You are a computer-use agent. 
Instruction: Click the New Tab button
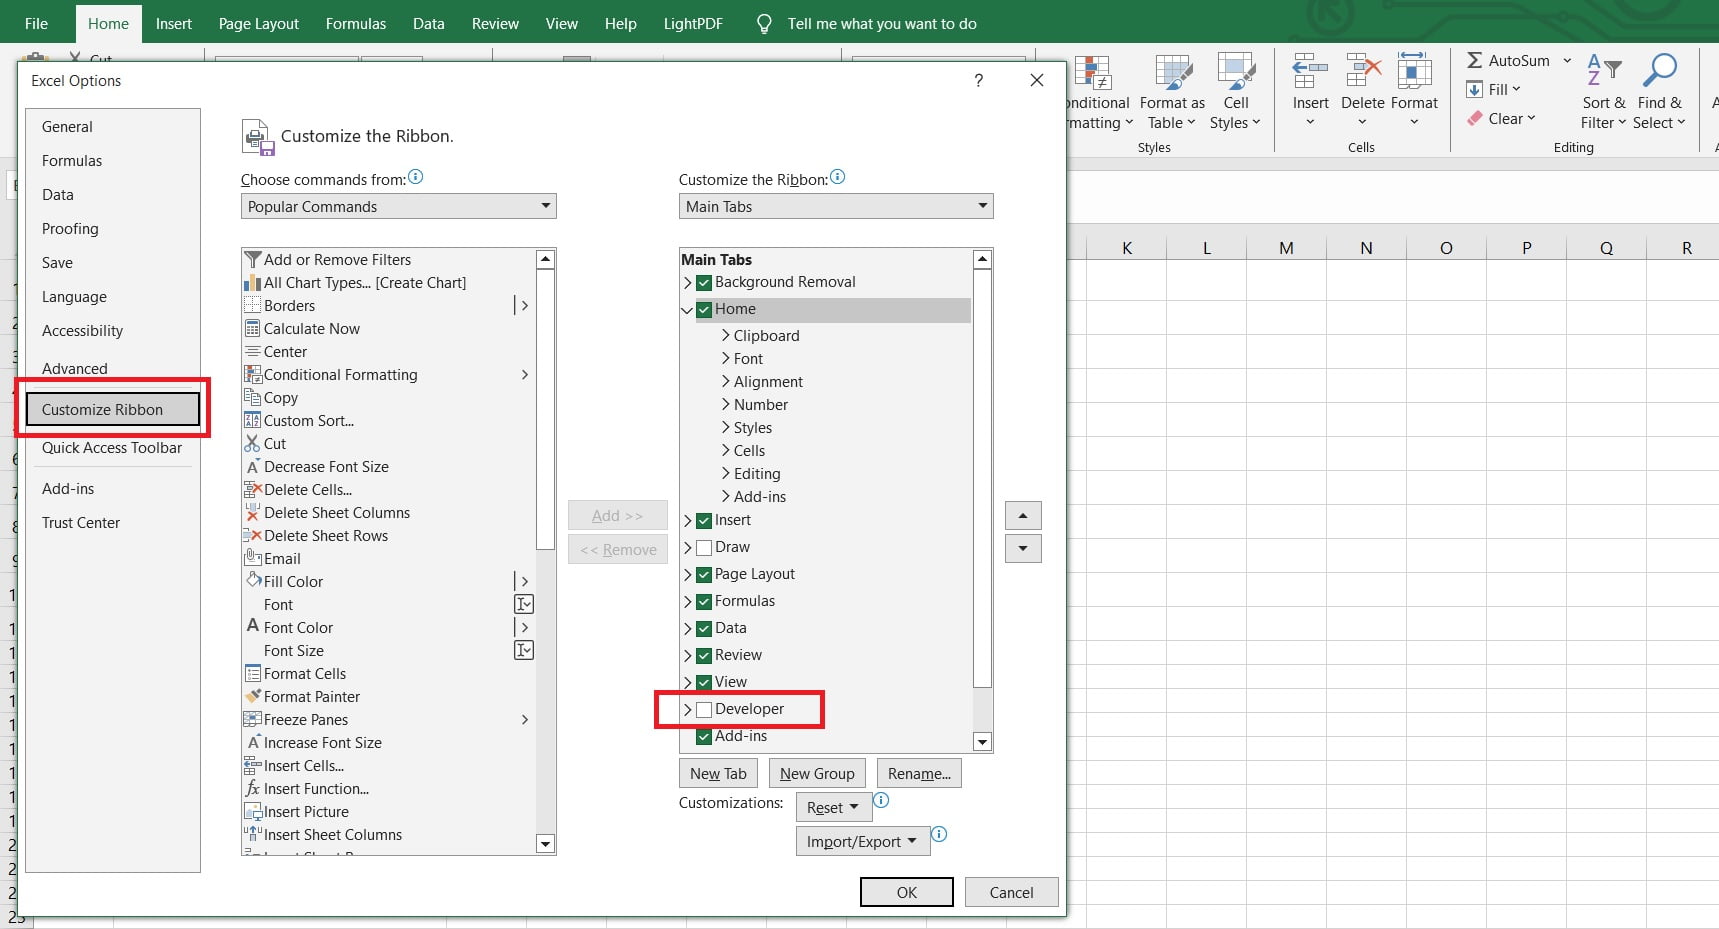(718, 773)
